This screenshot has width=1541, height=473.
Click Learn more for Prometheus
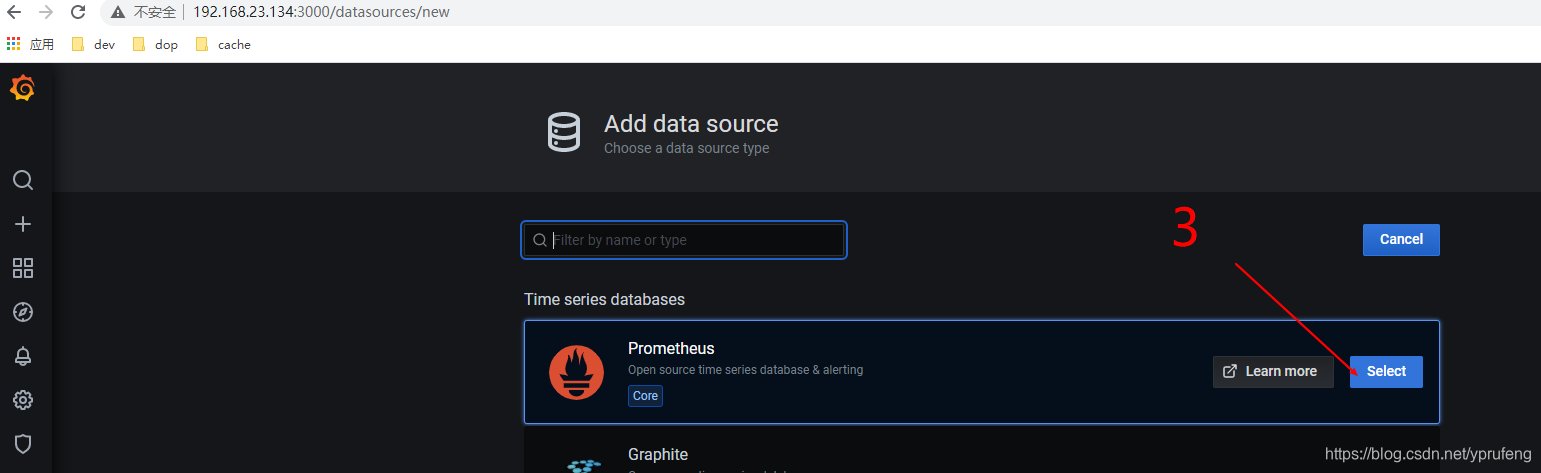point(1272,371)
